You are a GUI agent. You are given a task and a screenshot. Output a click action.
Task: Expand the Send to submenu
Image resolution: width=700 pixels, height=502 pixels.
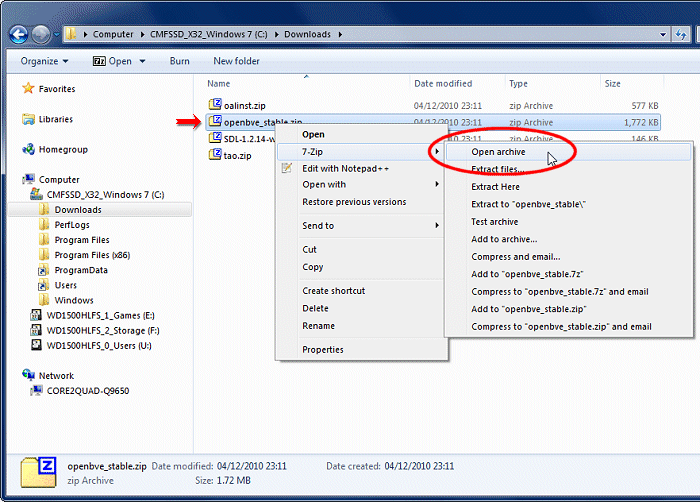[x=361, y=226]
